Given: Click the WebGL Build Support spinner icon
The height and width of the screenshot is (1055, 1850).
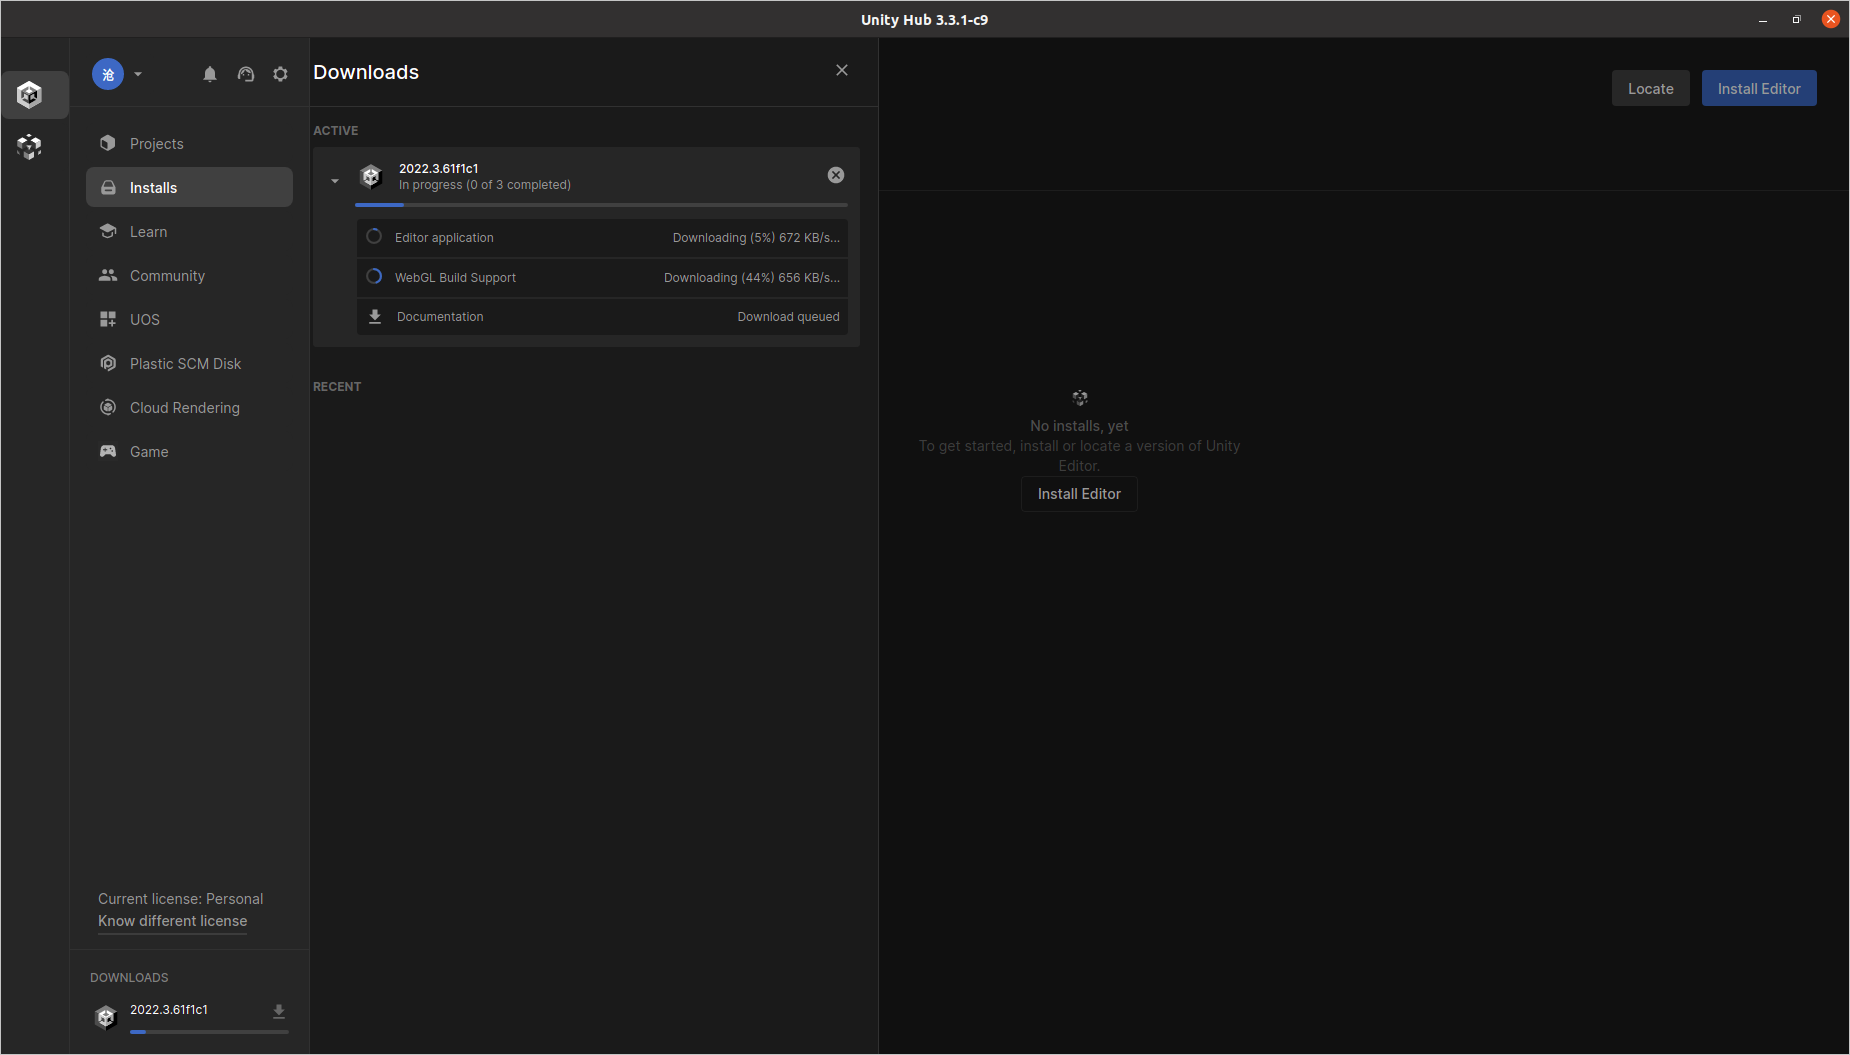Looking at the screenshot, I should [x=374, y=276].
